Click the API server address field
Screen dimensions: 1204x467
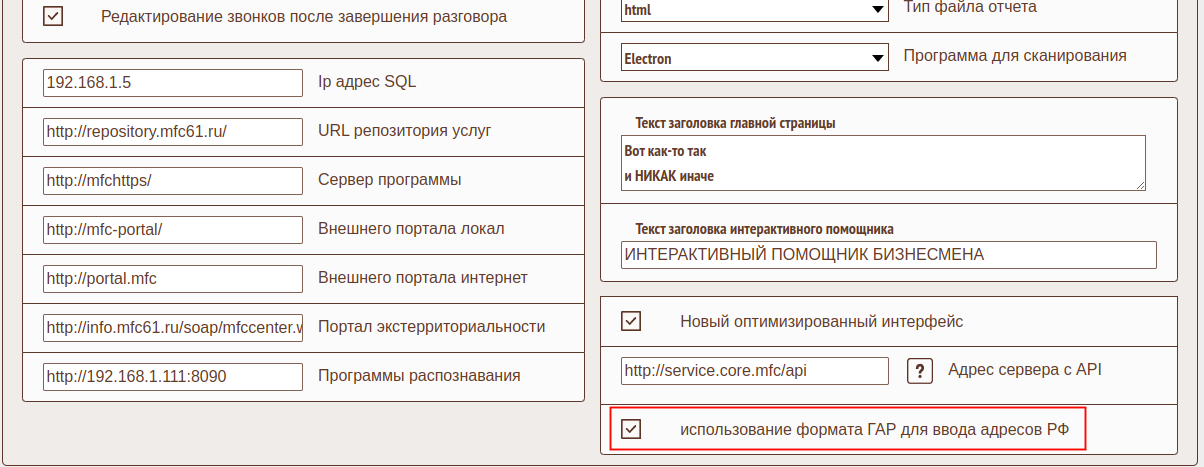click(754, 371)
